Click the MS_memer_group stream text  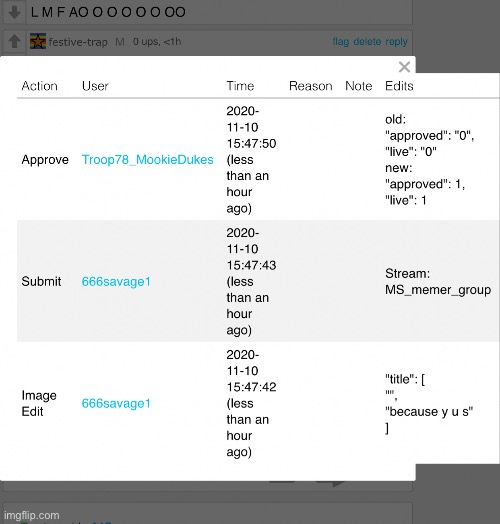point(438,290)
